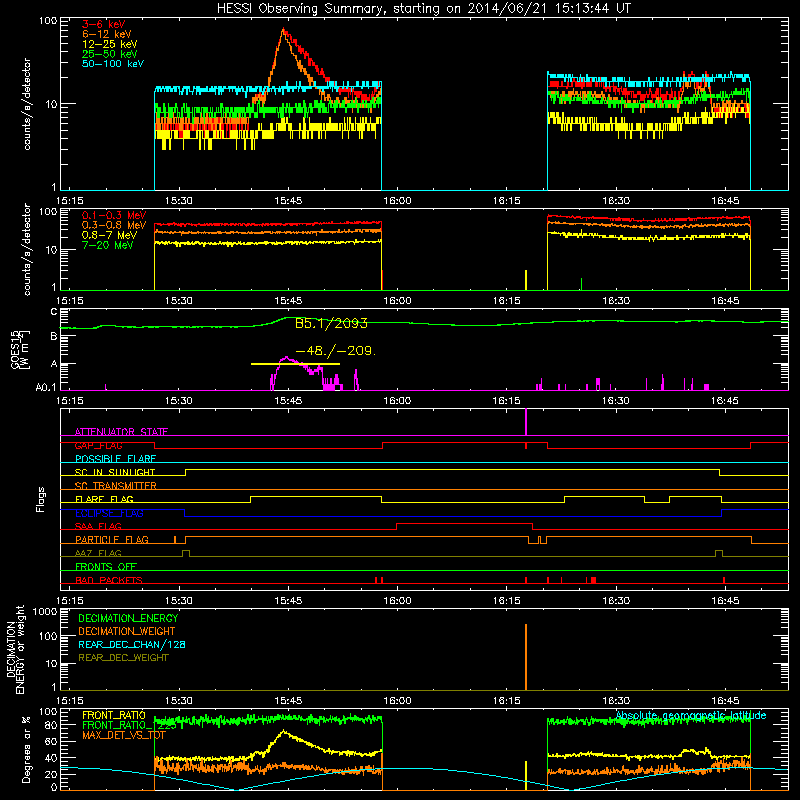Viewport: 800px width, 800px height.
Task: Click the MAX_DET_VS_TOT legend entry
Action: coord(124,735)
